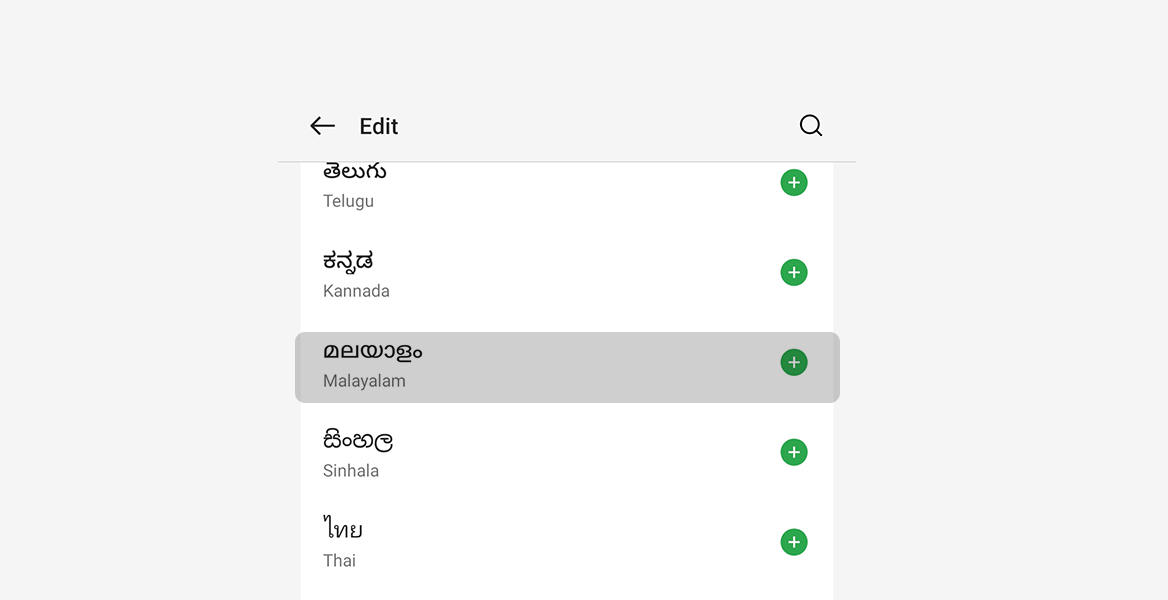This screenshot has width=1168, height=600.
Task: Add Thai with the plus button
Action: 794,542
